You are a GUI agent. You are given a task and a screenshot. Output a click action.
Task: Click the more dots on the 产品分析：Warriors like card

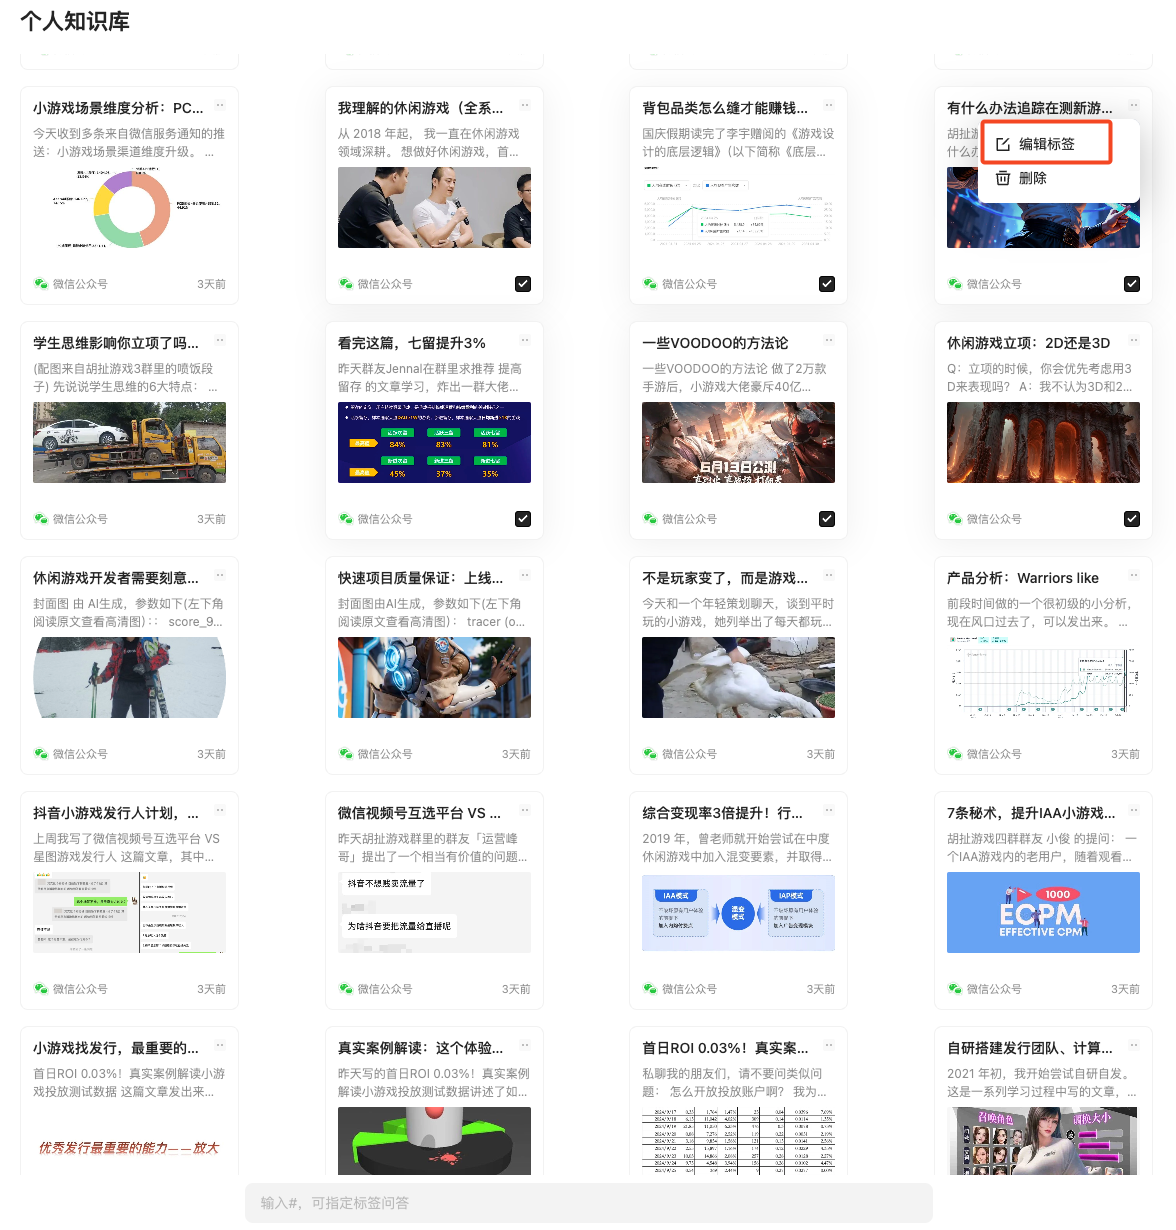[1134, 575]
